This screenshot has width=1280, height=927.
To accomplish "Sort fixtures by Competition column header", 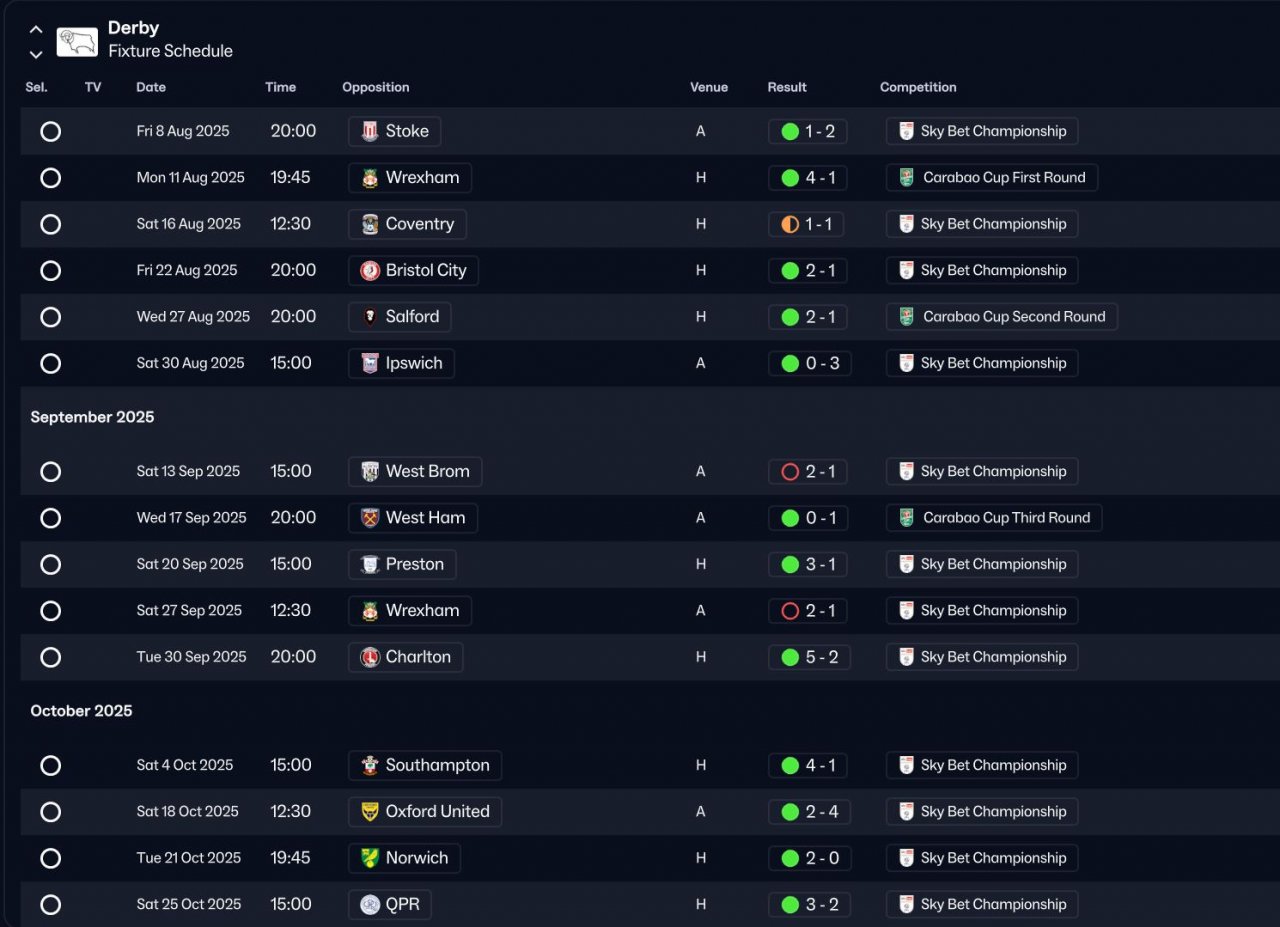I will click(x=918, y=87).
